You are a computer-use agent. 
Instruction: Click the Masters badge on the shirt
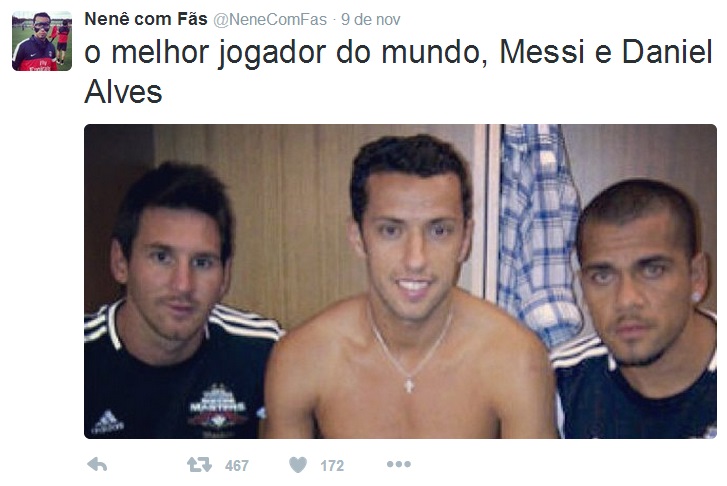coord(218,408)
